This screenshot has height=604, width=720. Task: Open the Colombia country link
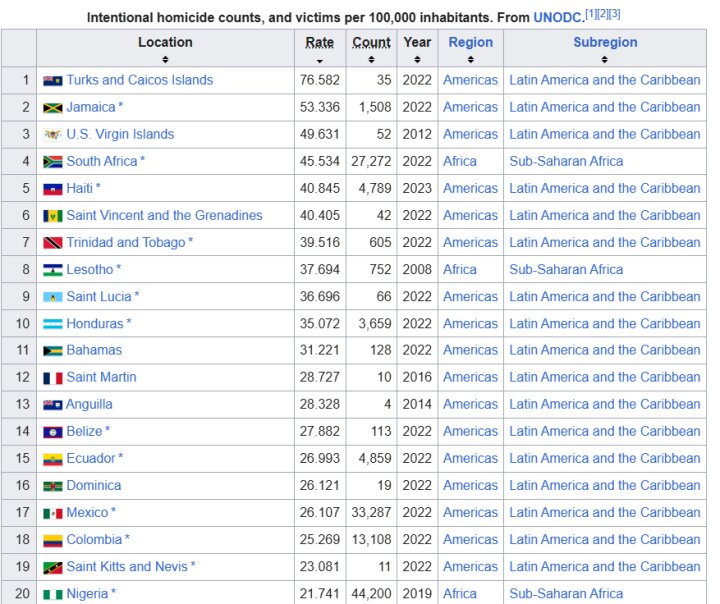[94, 540]
